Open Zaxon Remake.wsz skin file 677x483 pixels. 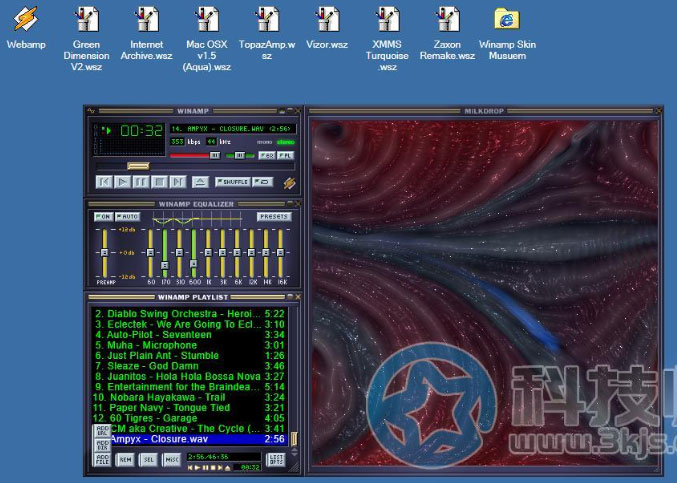pyautogui.click(x=447, y=33)
